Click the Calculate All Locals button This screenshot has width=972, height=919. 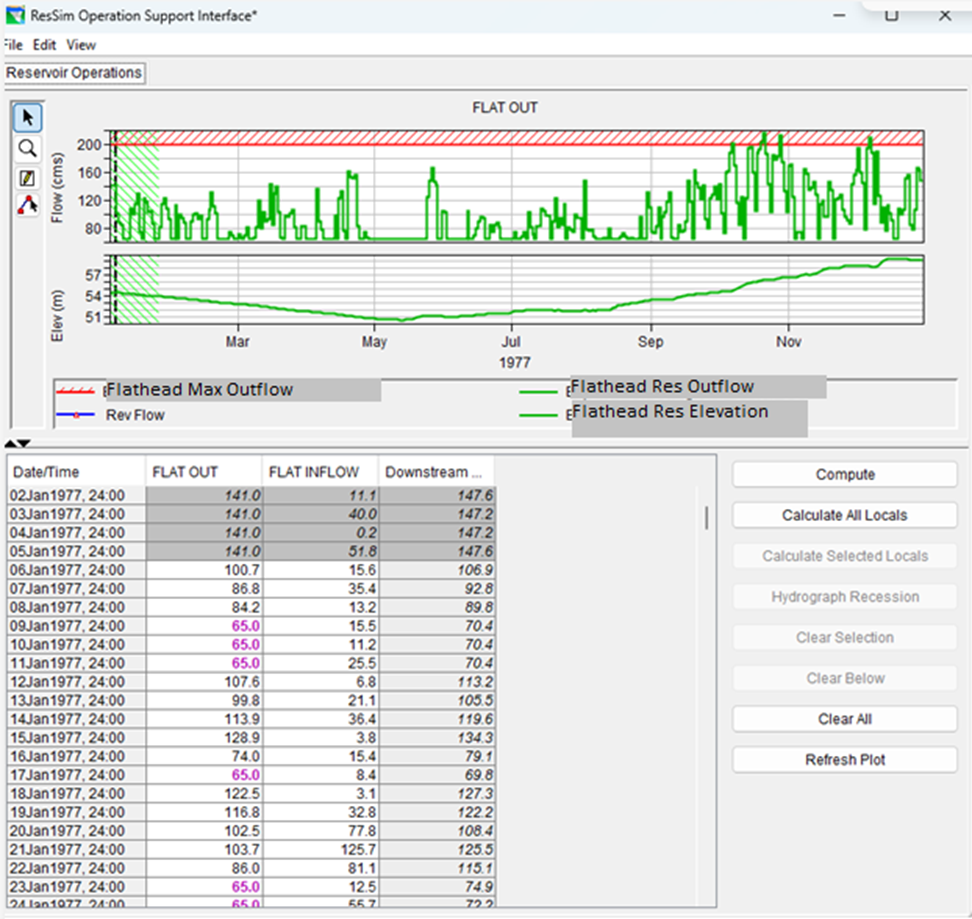click(844, 515)
